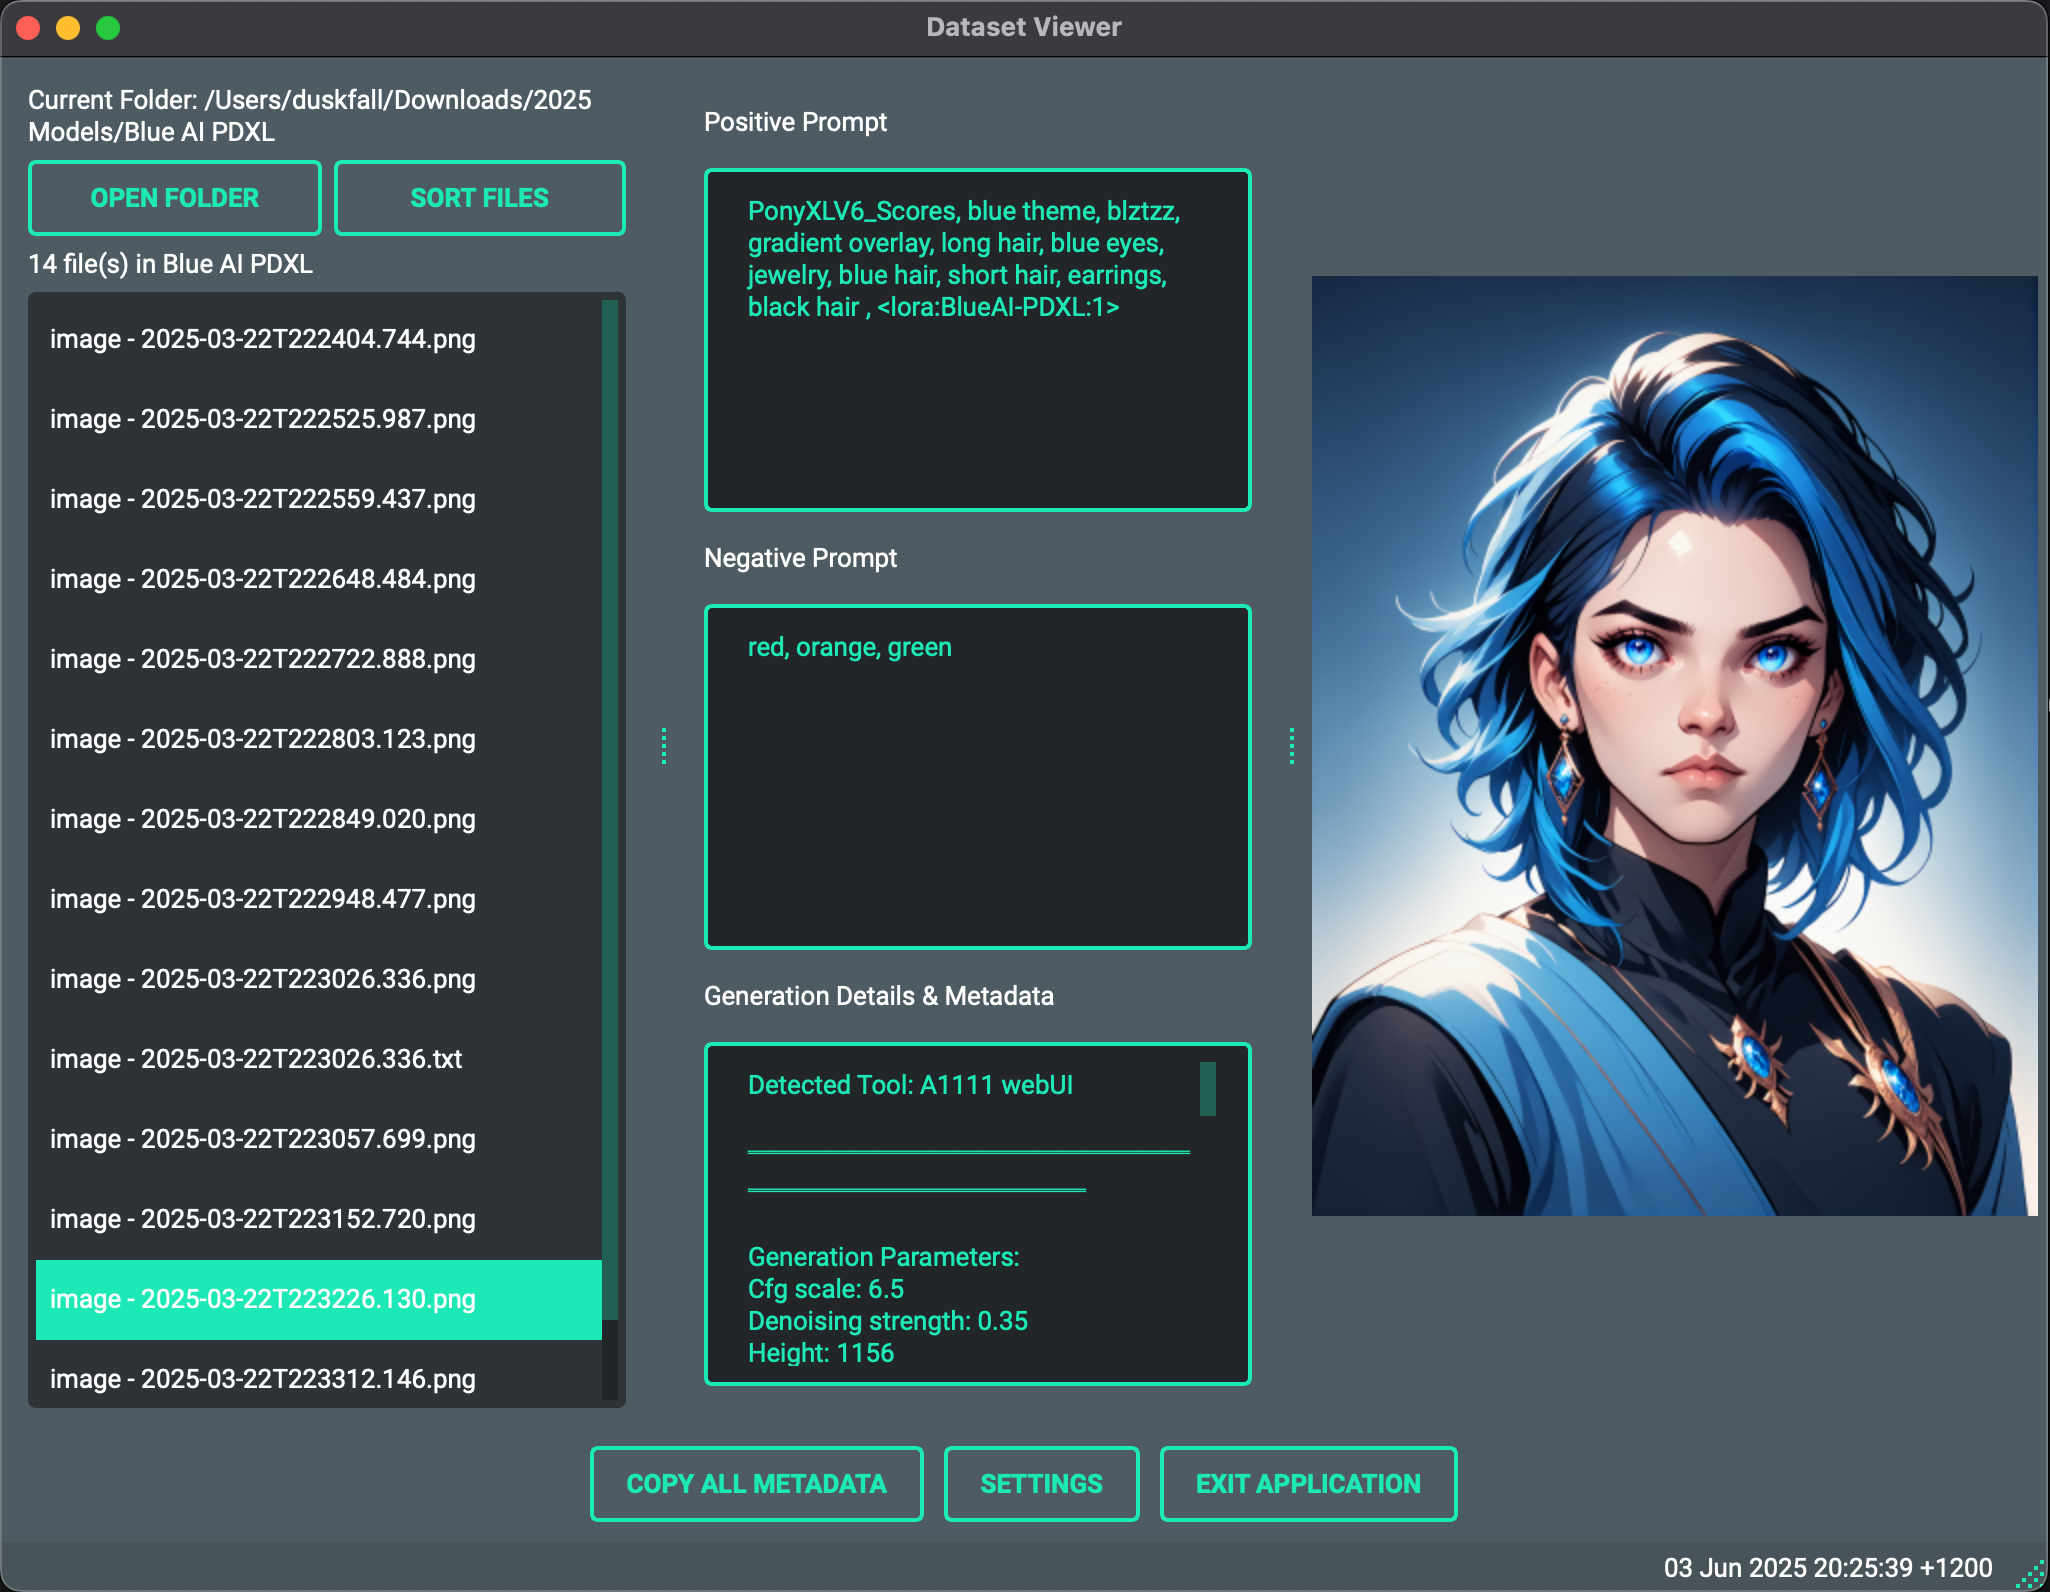The height and width of the screenshot is (1592, 2050).
Task: Grab the left splitter handle dots
Action: (664, 746)
